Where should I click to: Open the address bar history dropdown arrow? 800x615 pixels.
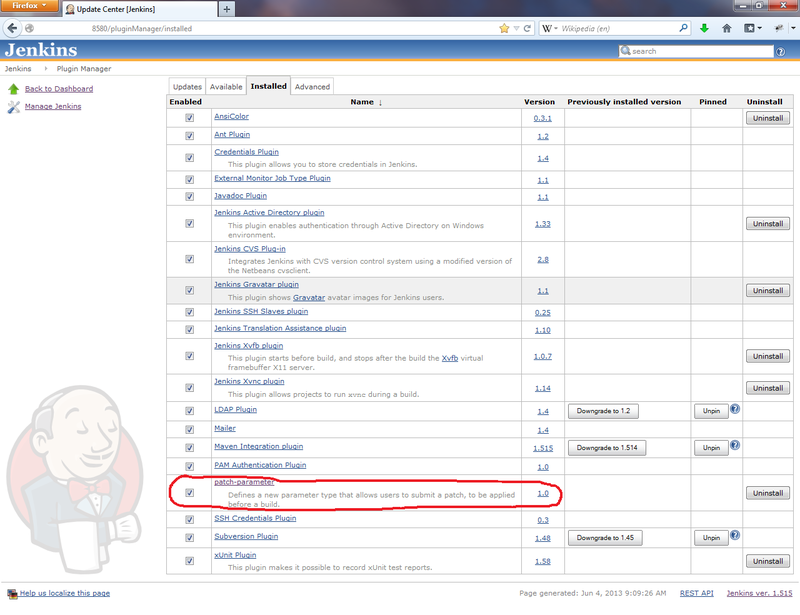(516, 29)
